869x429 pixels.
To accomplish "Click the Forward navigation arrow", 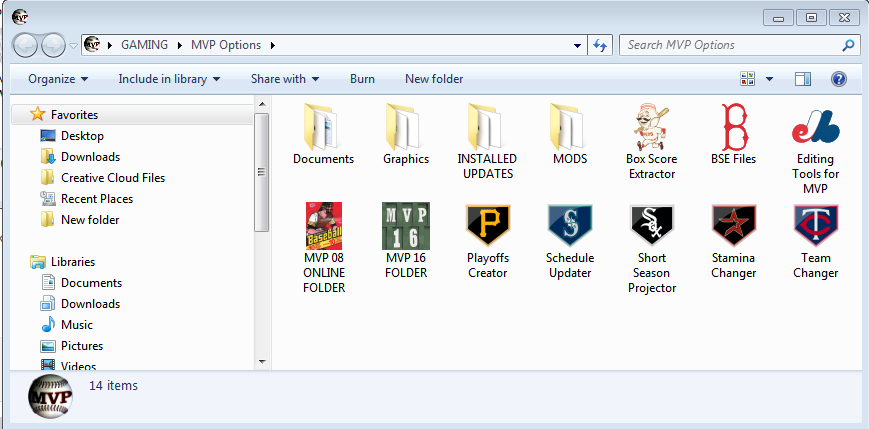I will (54, 45).
